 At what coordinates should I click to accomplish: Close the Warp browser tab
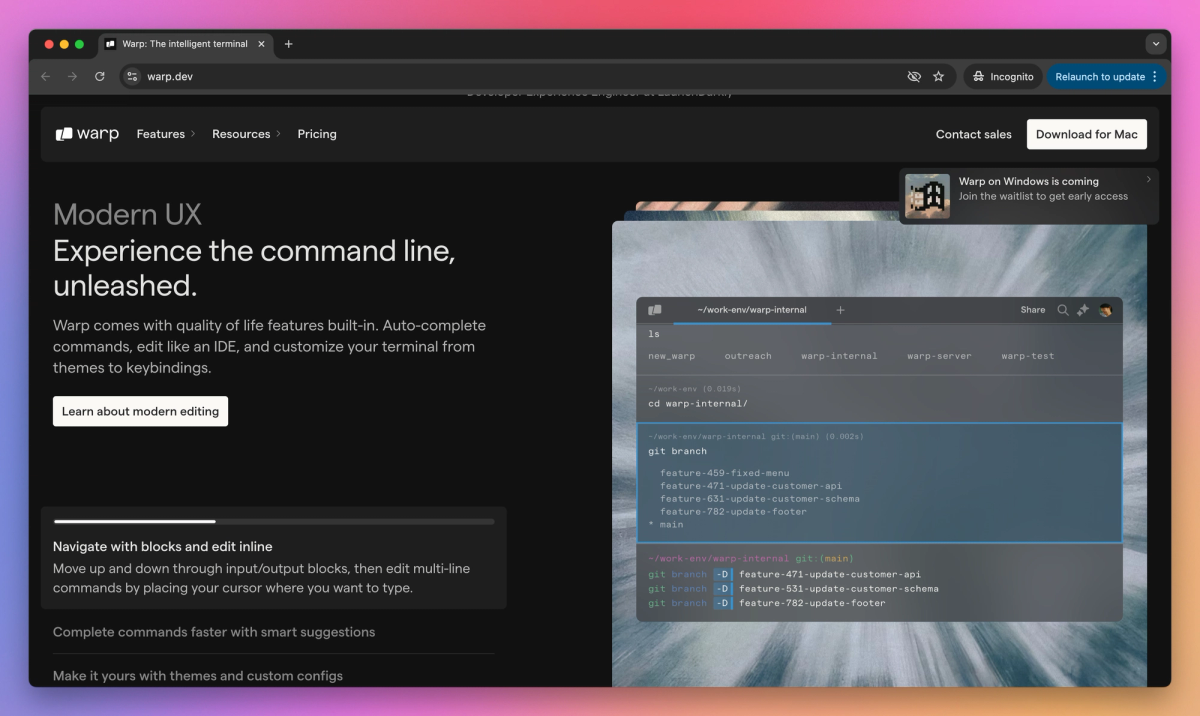[x=262, y=44]
